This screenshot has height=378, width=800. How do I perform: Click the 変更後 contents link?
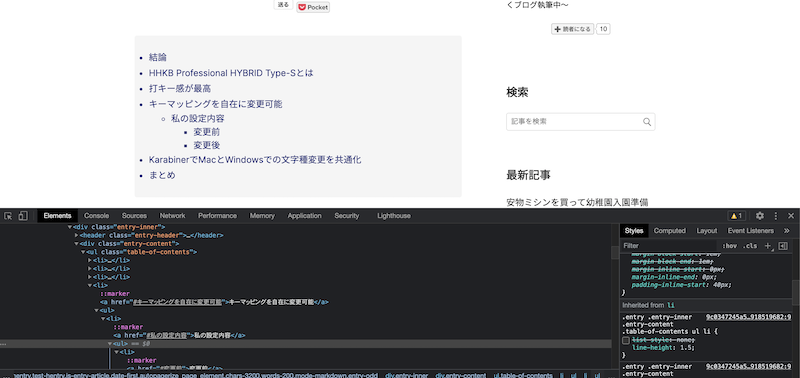[207, 145]
